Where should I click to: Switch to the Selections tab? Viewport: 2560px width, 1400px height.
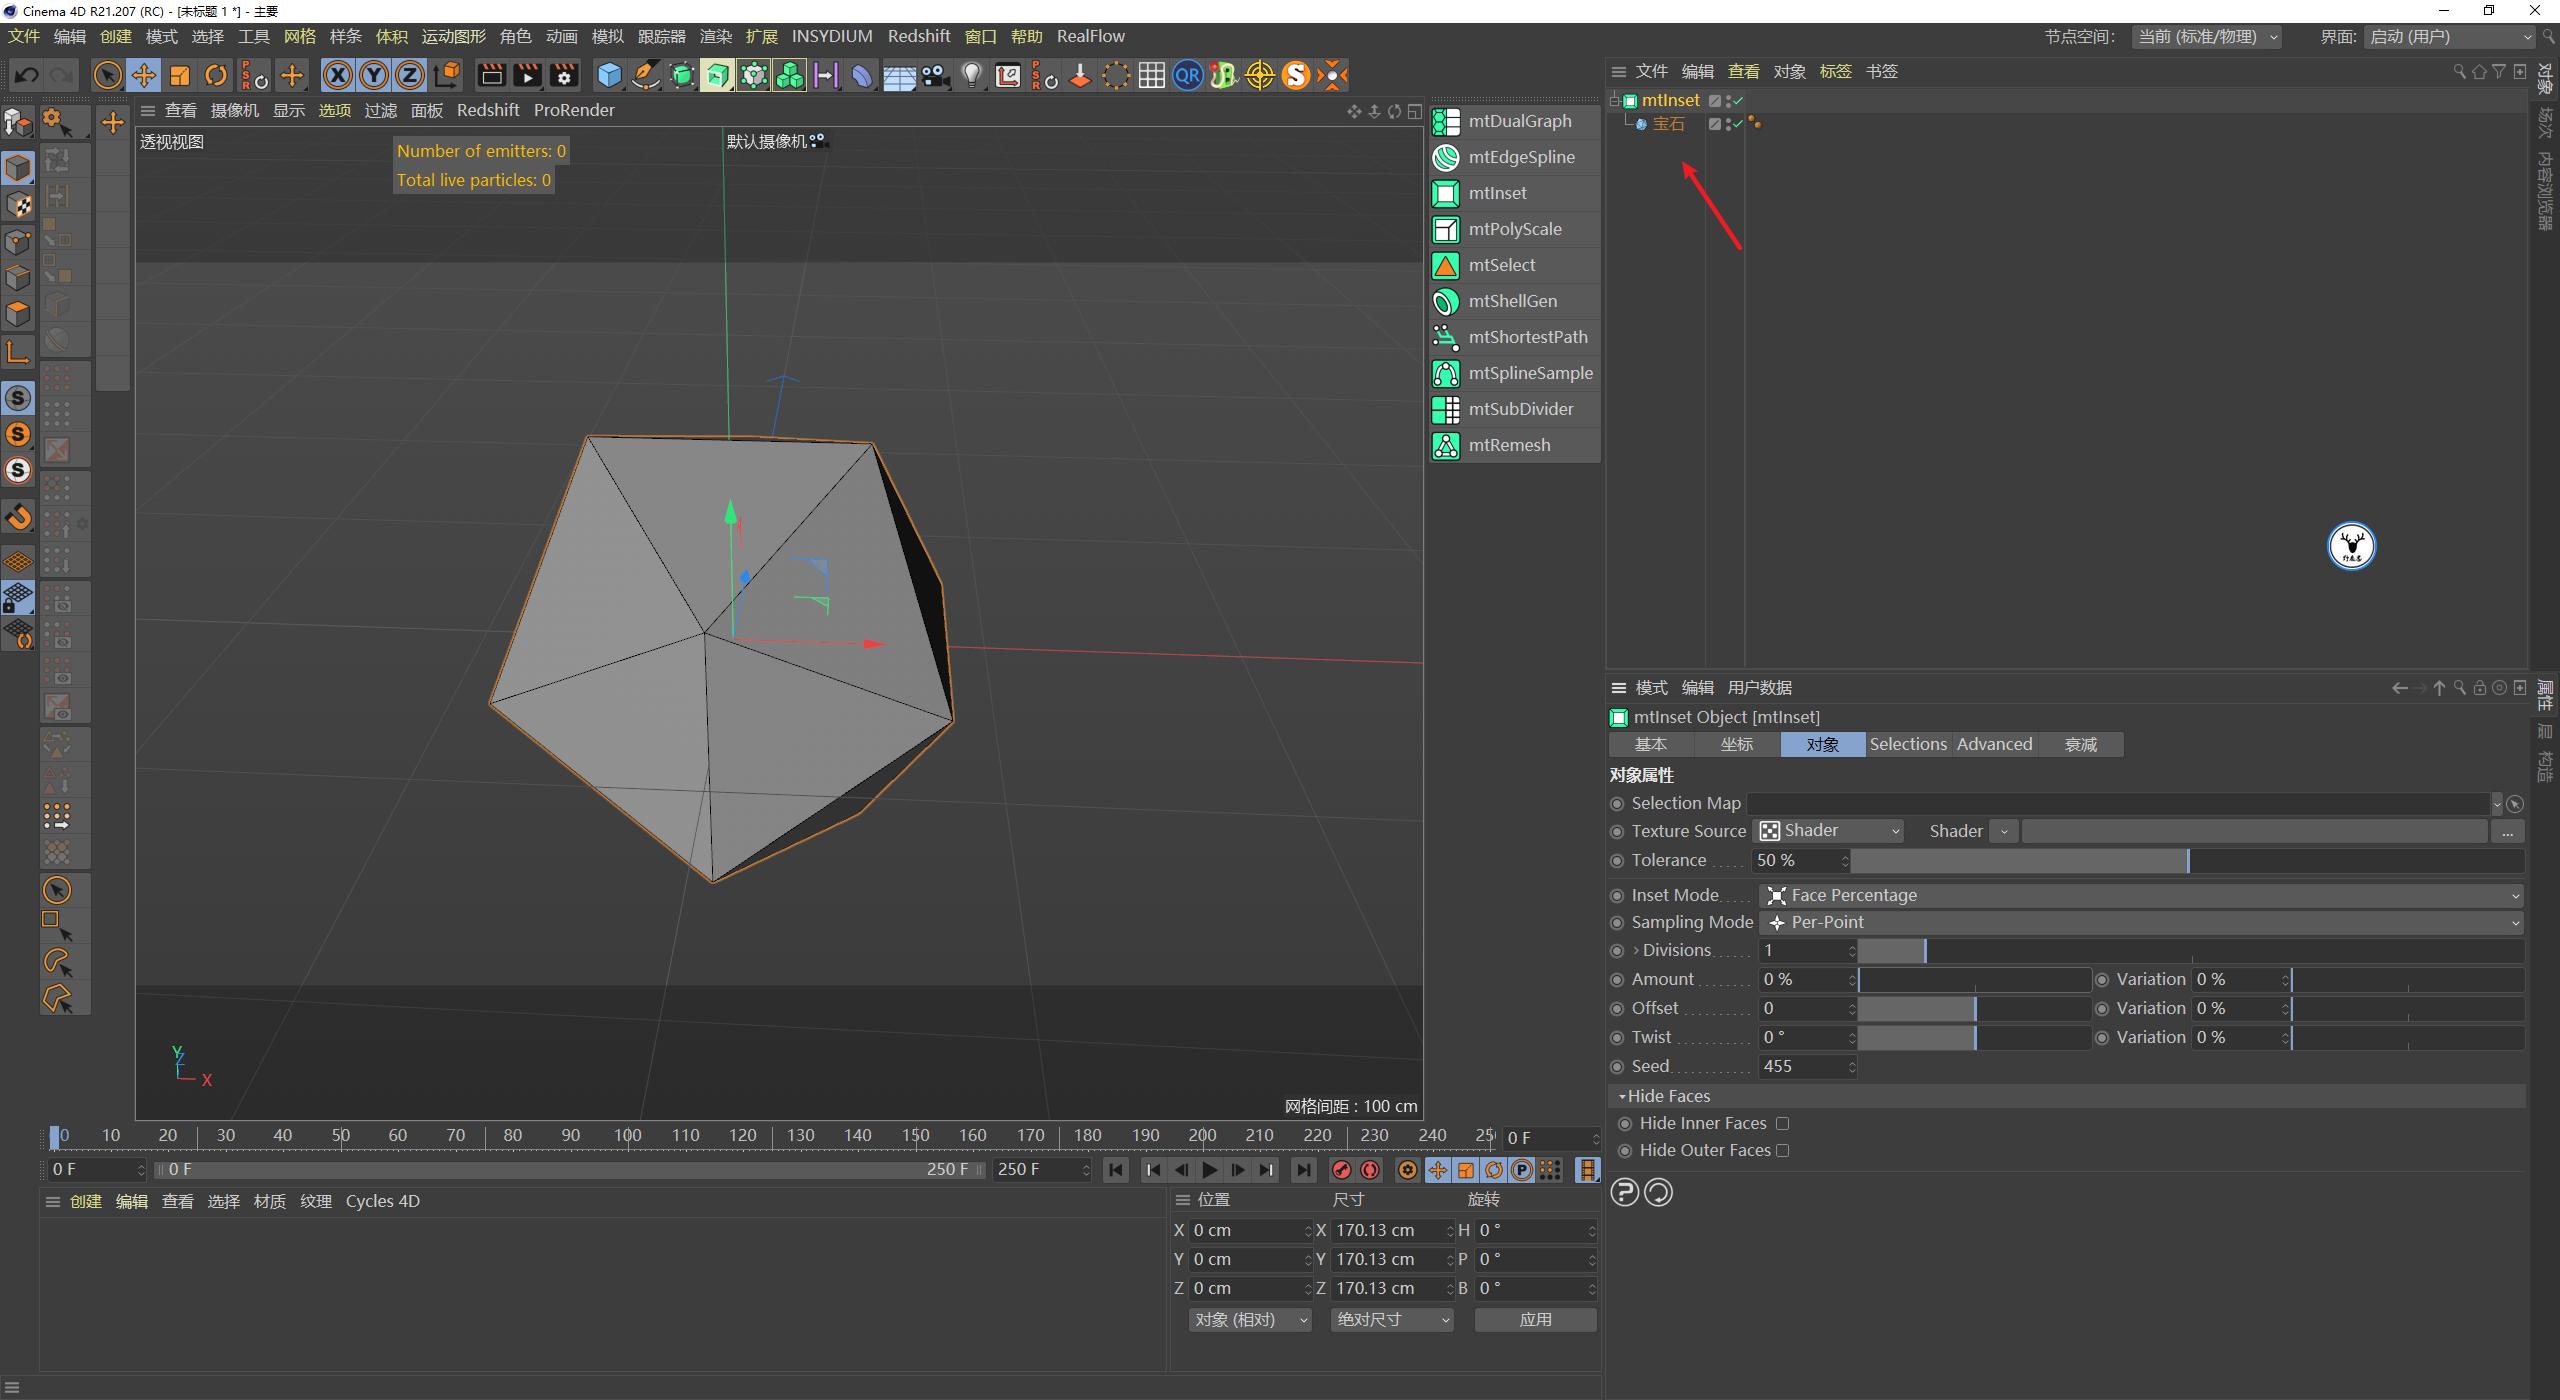click(1907, 744)
